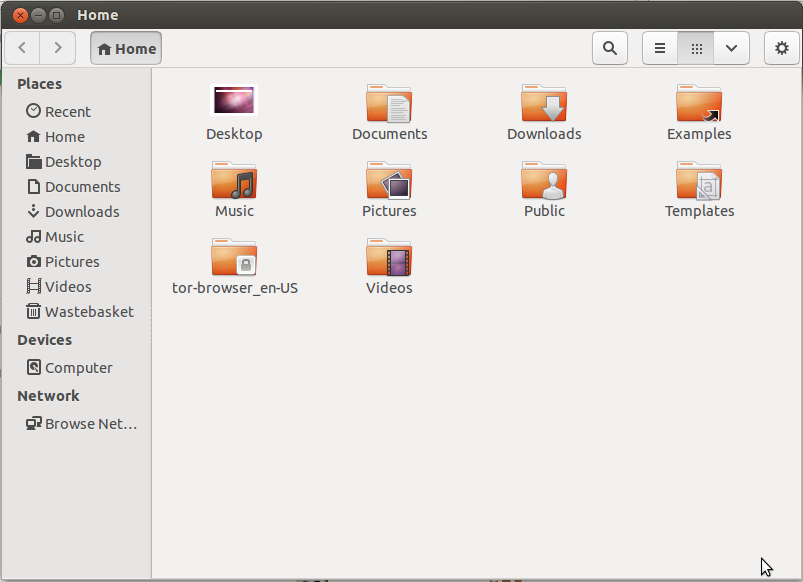Toggle the search bar
The height and width of the screenshot is (582, 803).
coord(610,47)
